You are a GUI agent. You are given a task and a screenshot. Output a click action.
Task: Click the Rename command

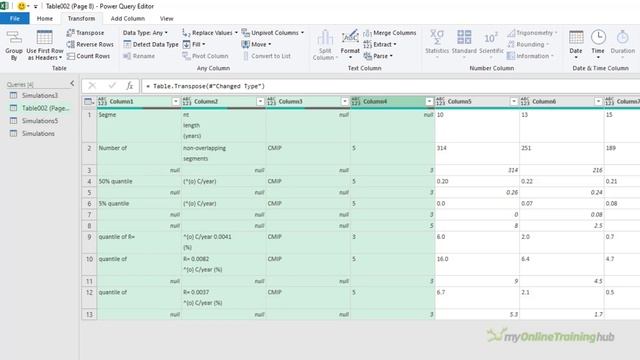[139, 56]
